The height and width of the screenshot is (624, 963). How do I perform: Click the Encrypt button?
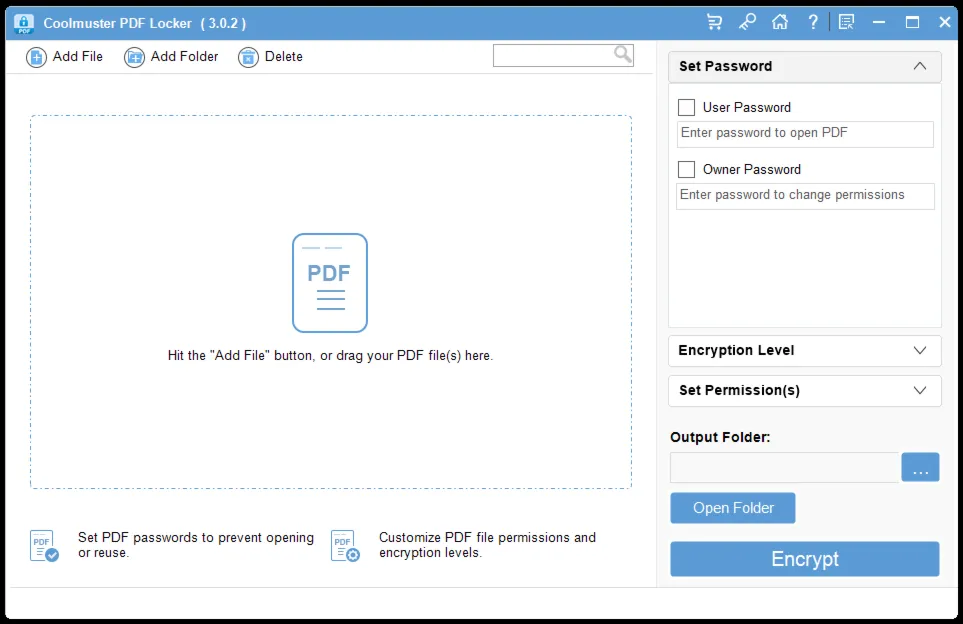pyautogui.click(x=805, y=559)
